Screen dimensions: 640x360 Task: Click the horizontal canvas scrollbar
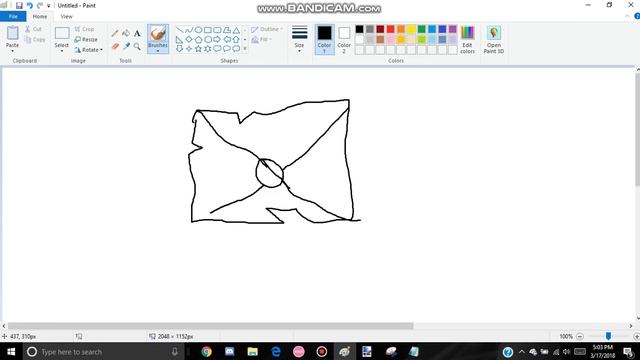pyautogui.click(x=211, y=326)
